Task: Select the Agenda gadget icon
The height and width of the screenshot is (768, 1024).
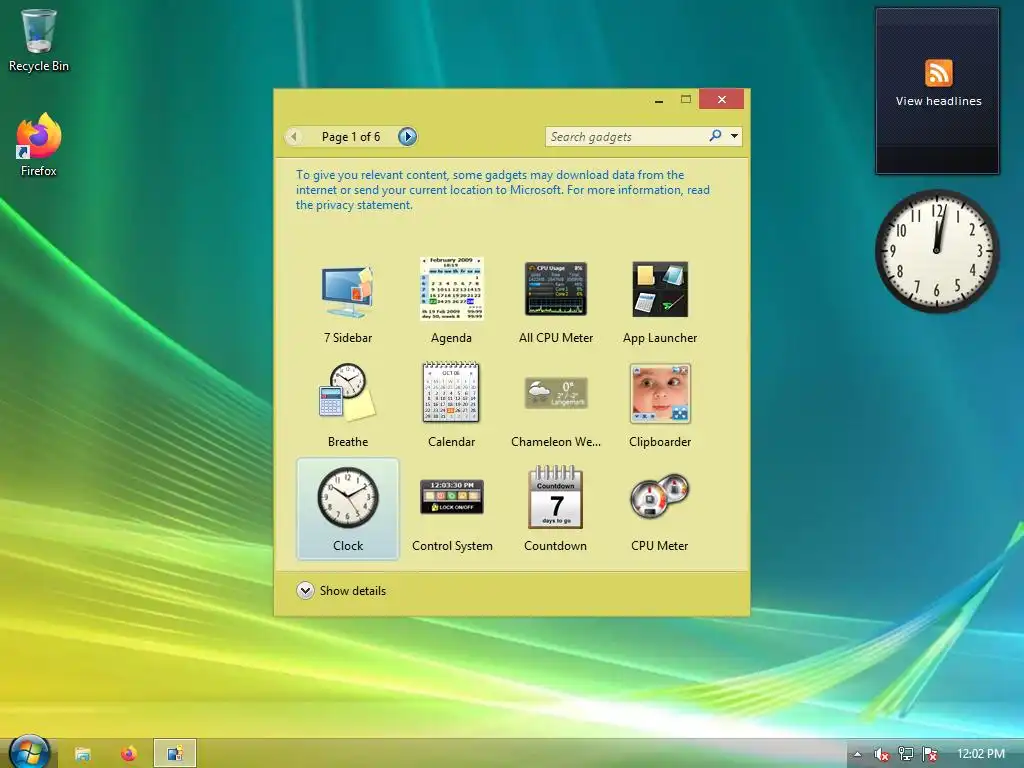Action: tap(451, 289)
